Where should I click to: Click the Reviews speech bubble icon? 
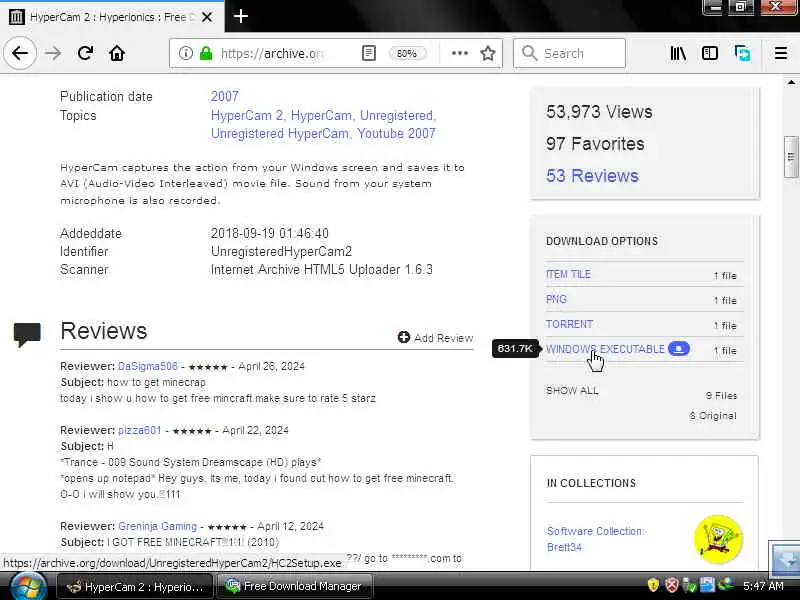tap(27, 335)
